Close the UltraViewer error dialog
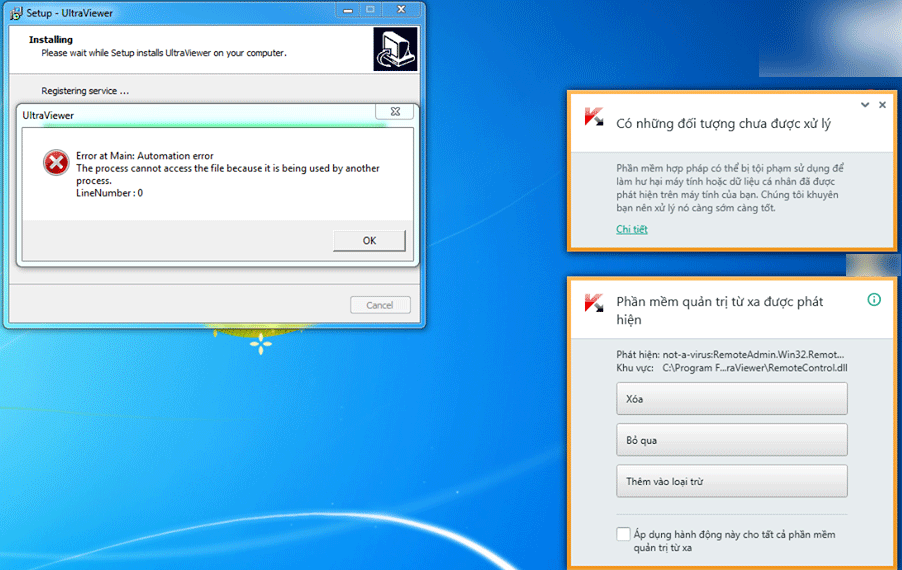The height and width of the screenshot is (570, 902). (x=395, y=112)
